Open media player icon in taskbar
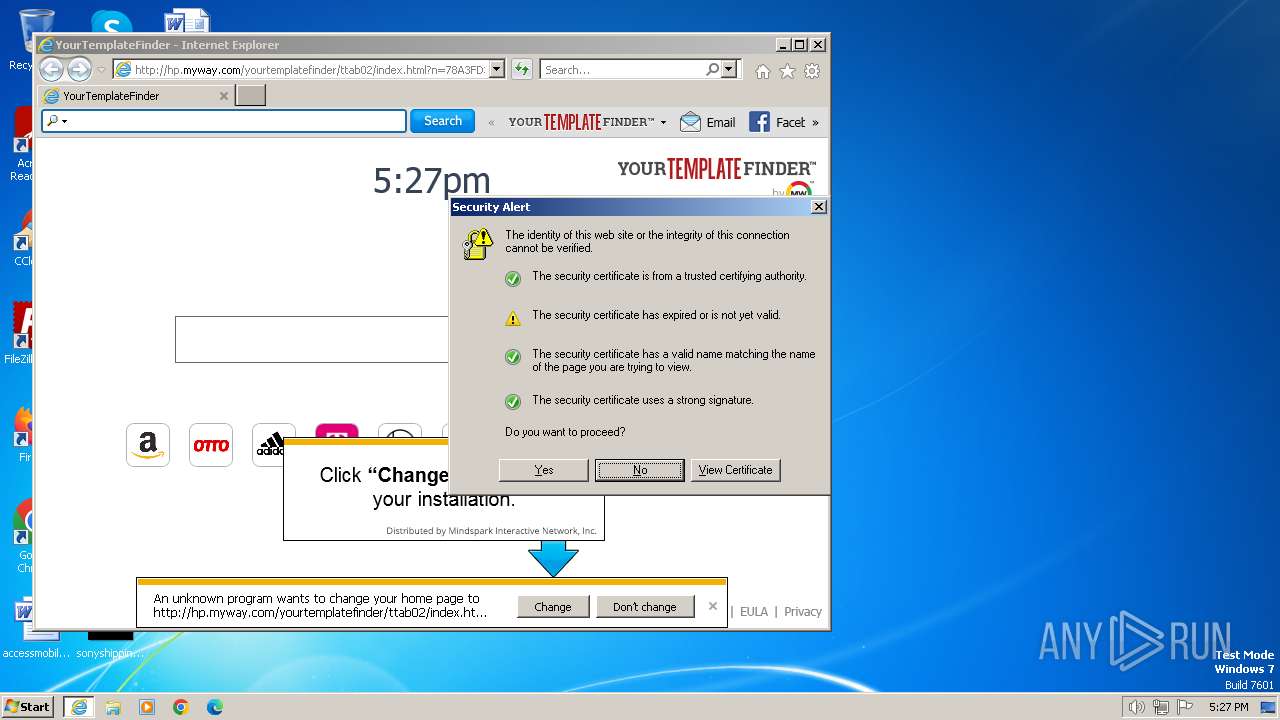 (x=147, y=707)
